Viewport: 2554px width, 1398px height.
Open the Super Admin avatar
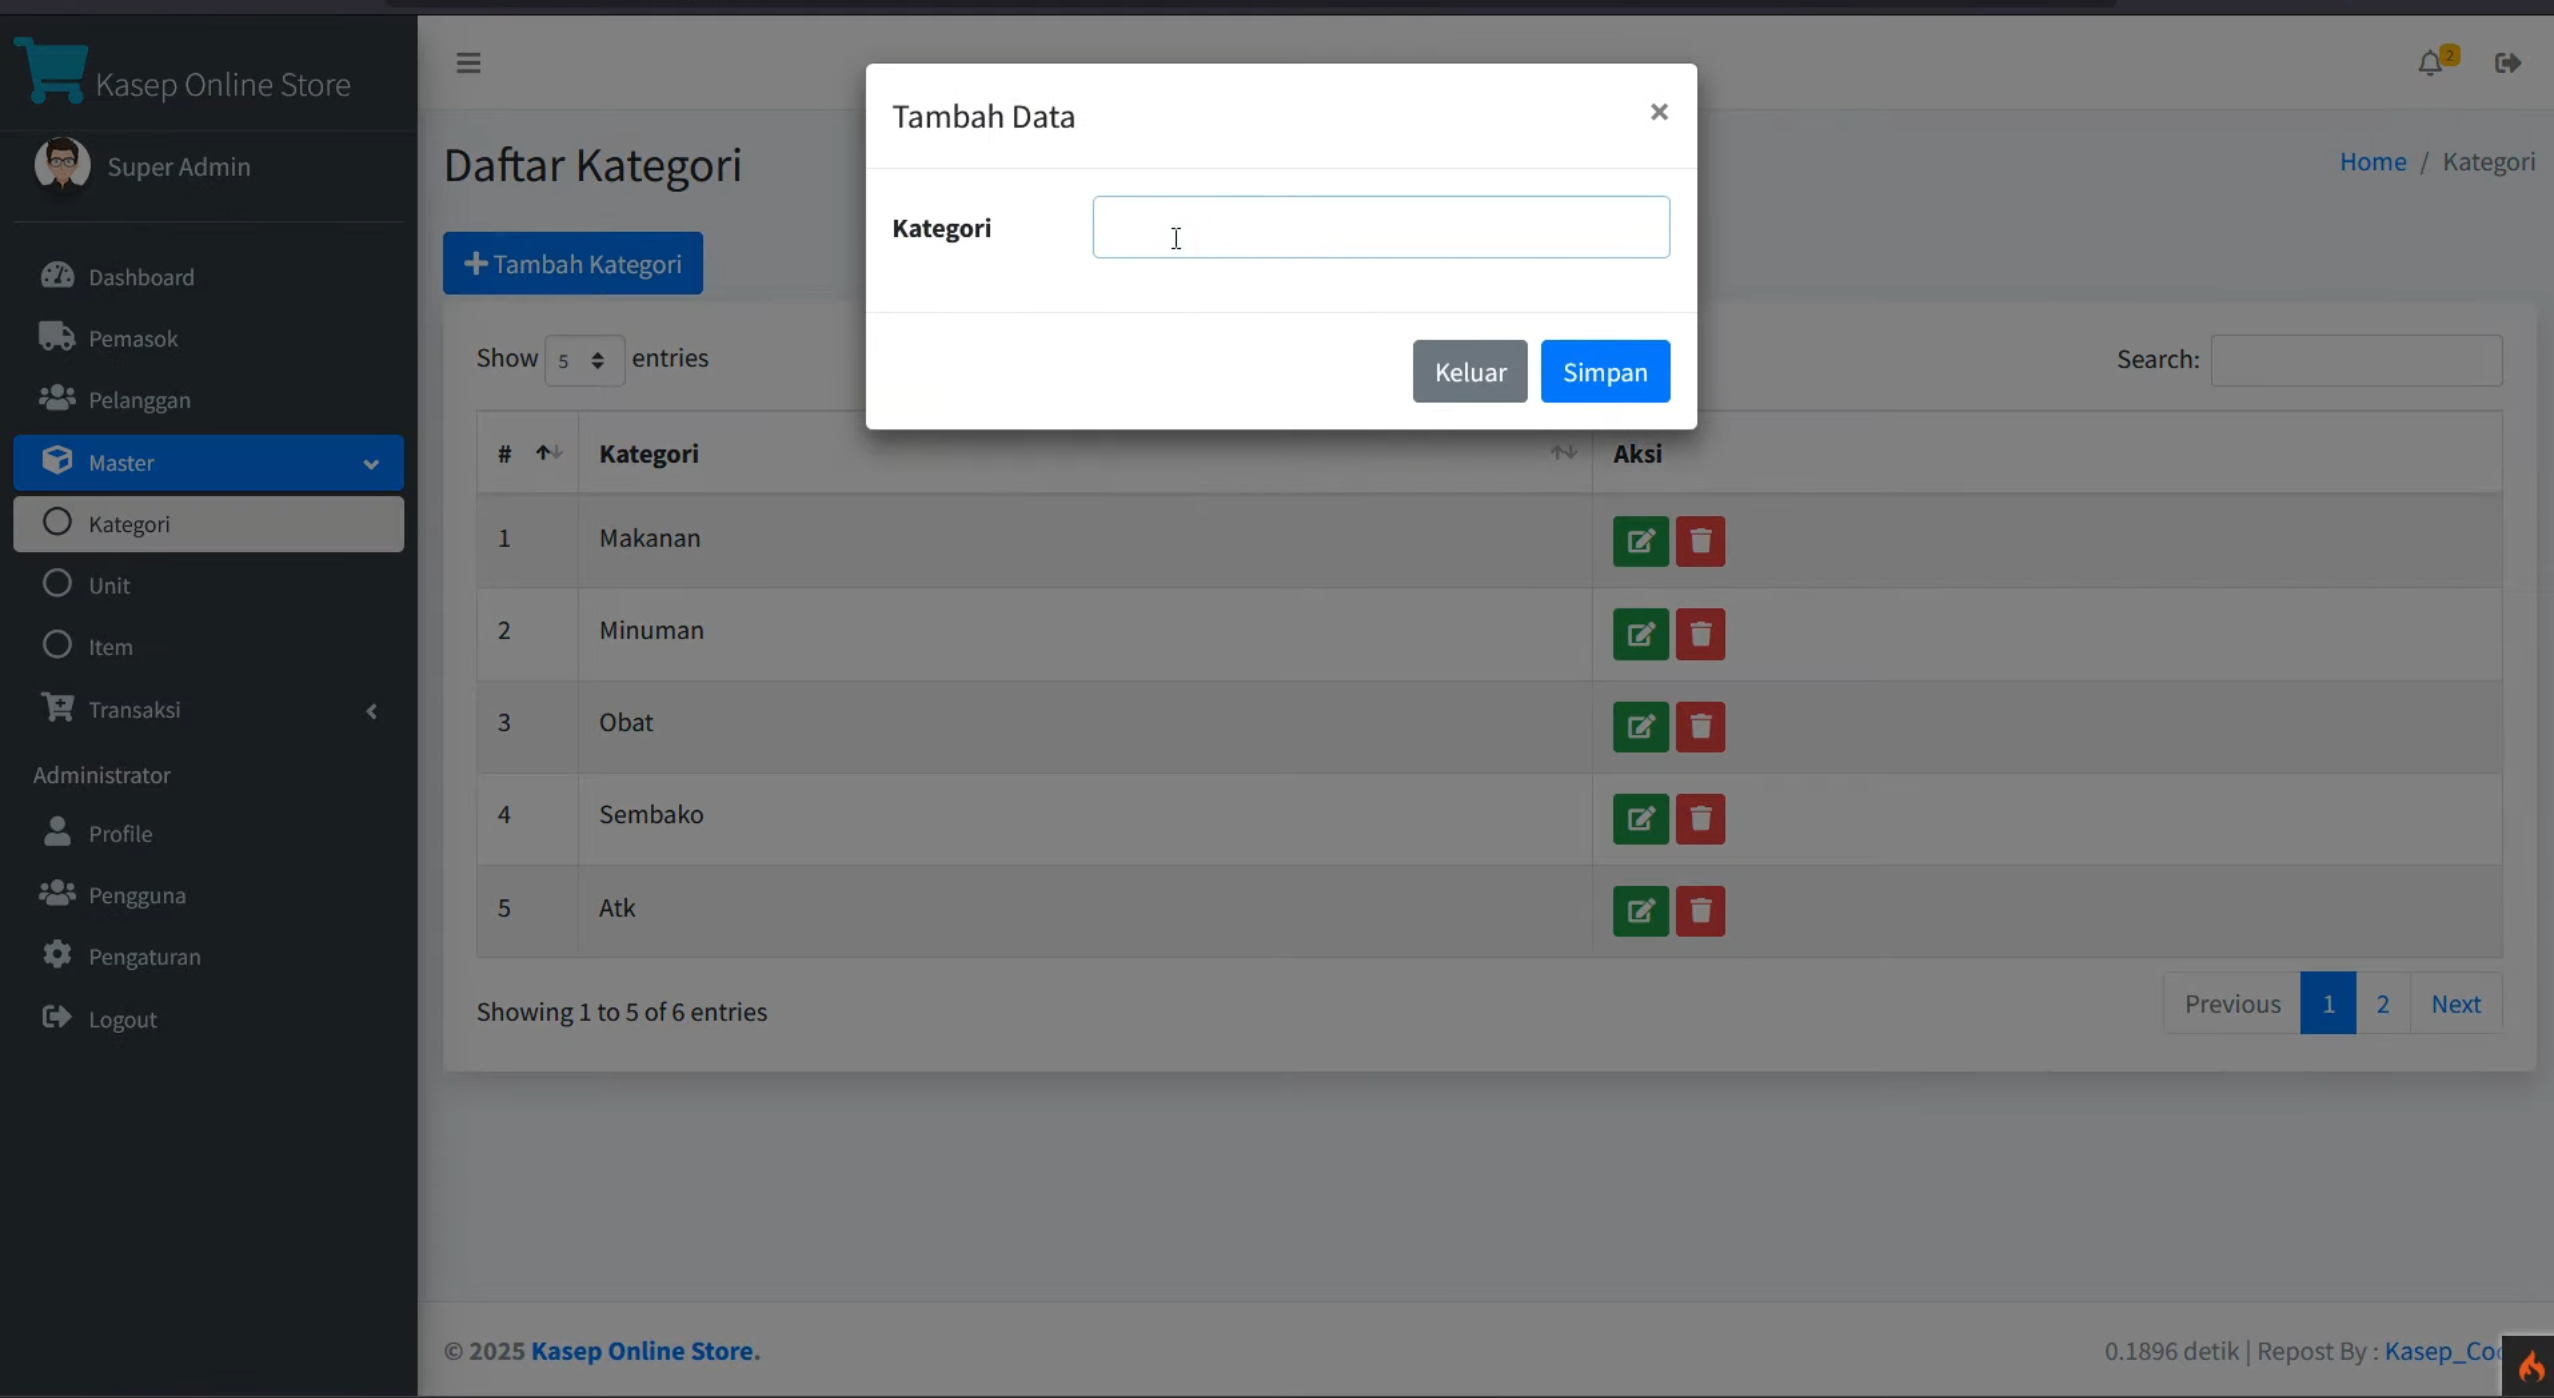[62, 164]
